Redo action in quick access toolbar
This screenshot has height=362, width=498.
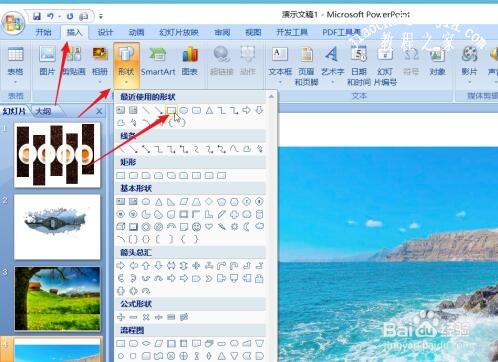tap(70, 16)
